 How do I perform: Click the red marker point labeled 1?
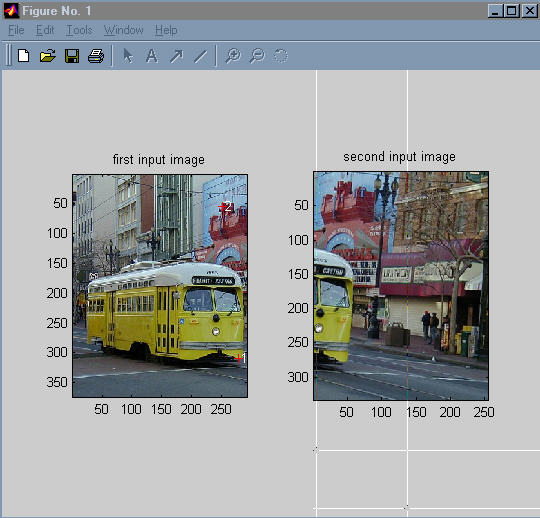click(x=238, y=358)
